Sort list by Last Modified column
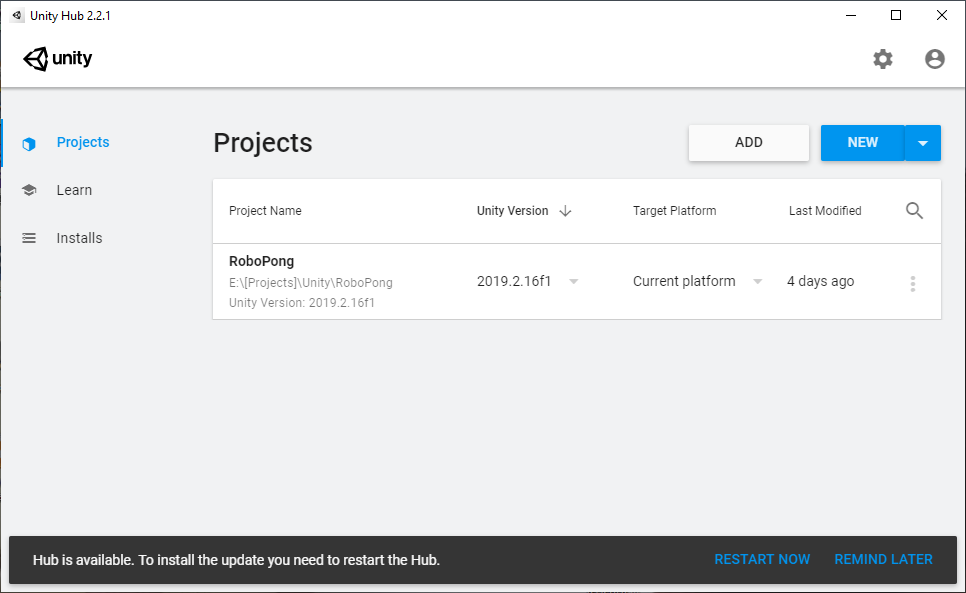The width and height of the screenshot is (966, 593). pyautogui.click(x=824, y=211)
